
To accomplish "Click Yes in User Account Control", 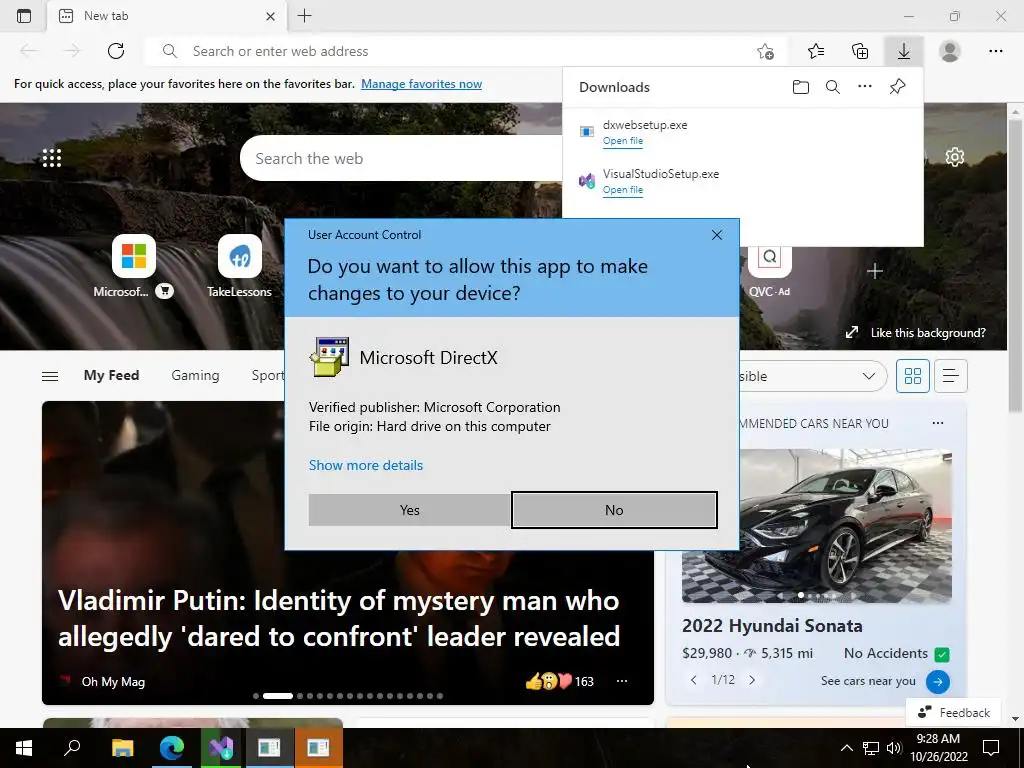I will pyautogui.click(x=409, y=510).
